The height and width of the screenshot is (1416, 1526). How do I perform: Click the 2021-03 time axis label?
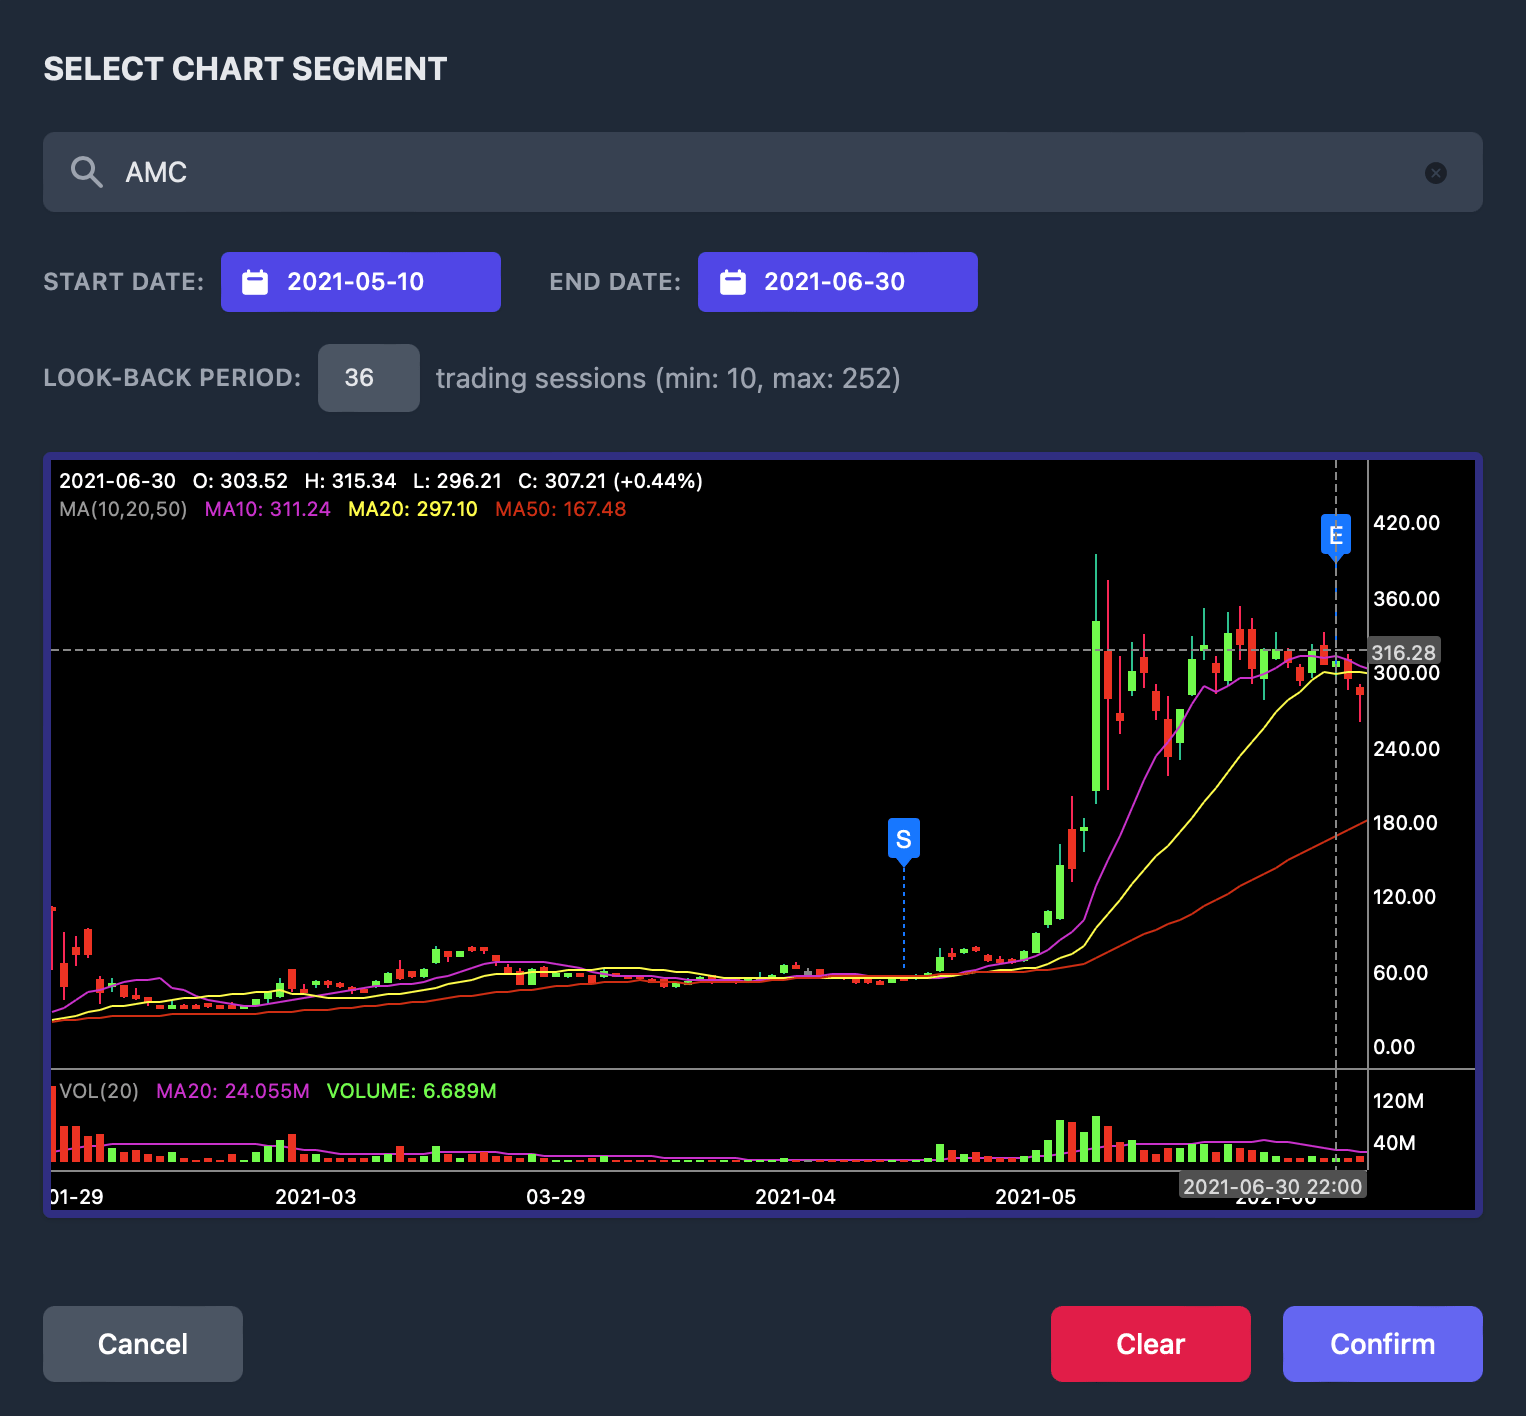tap(315, 1197)
